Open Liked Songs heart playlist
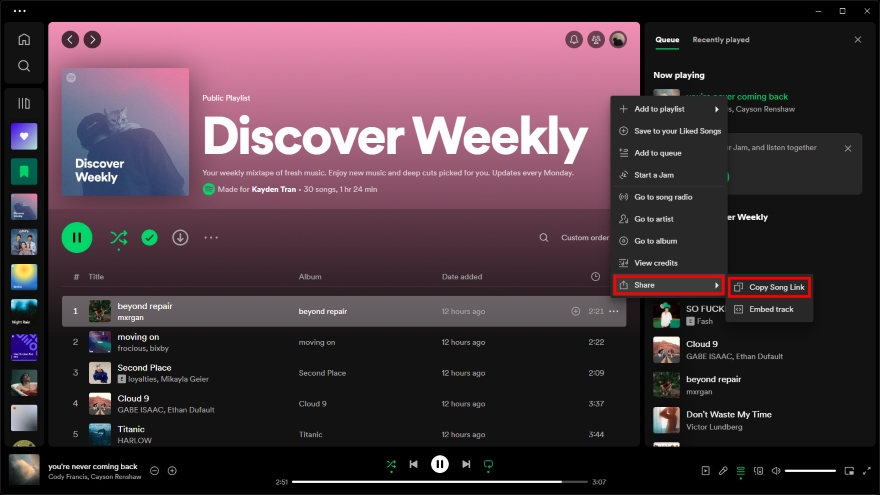The height and width of the screenshot is (495, 880). [24, 136]
